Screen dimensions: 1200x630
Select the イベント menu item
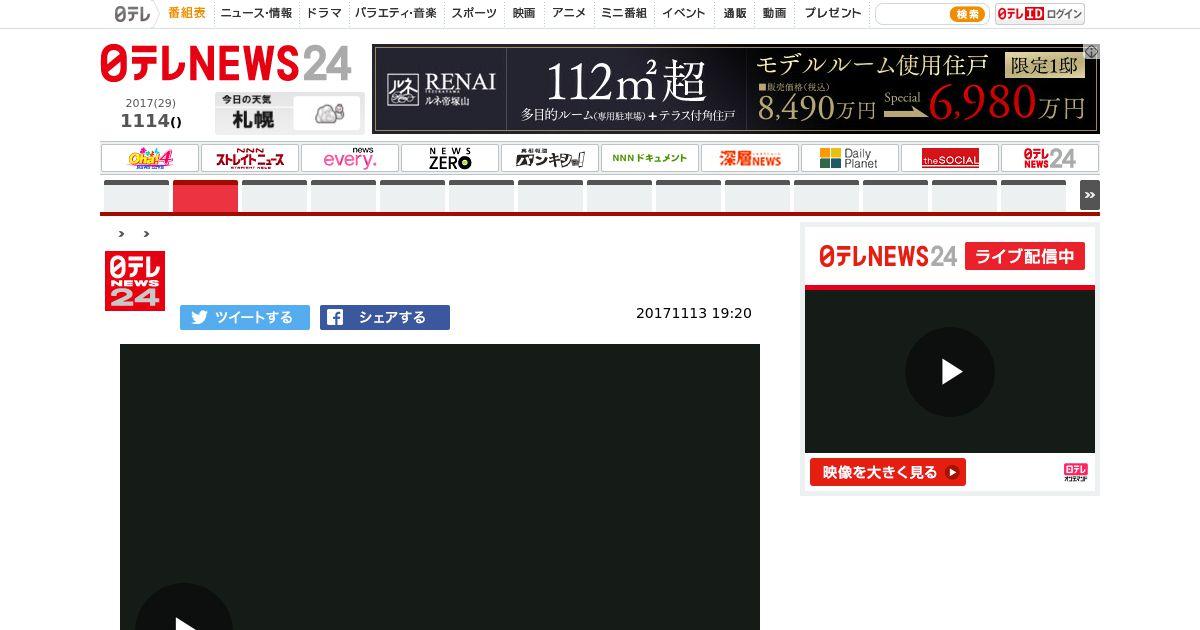click(684, 13)
